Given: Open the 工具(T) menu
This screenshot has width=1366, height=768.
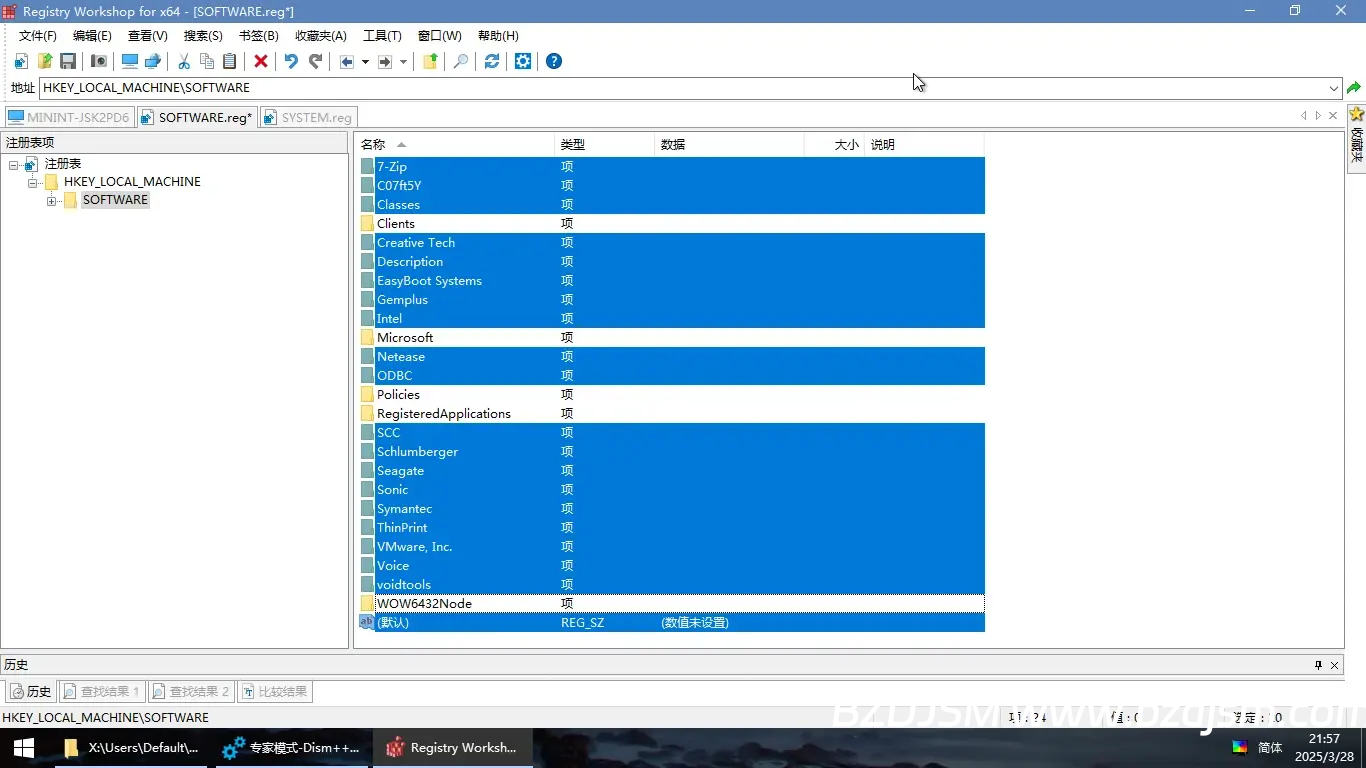Looking at the screenshot, I should pyautogui.click(x=382, y=36).
